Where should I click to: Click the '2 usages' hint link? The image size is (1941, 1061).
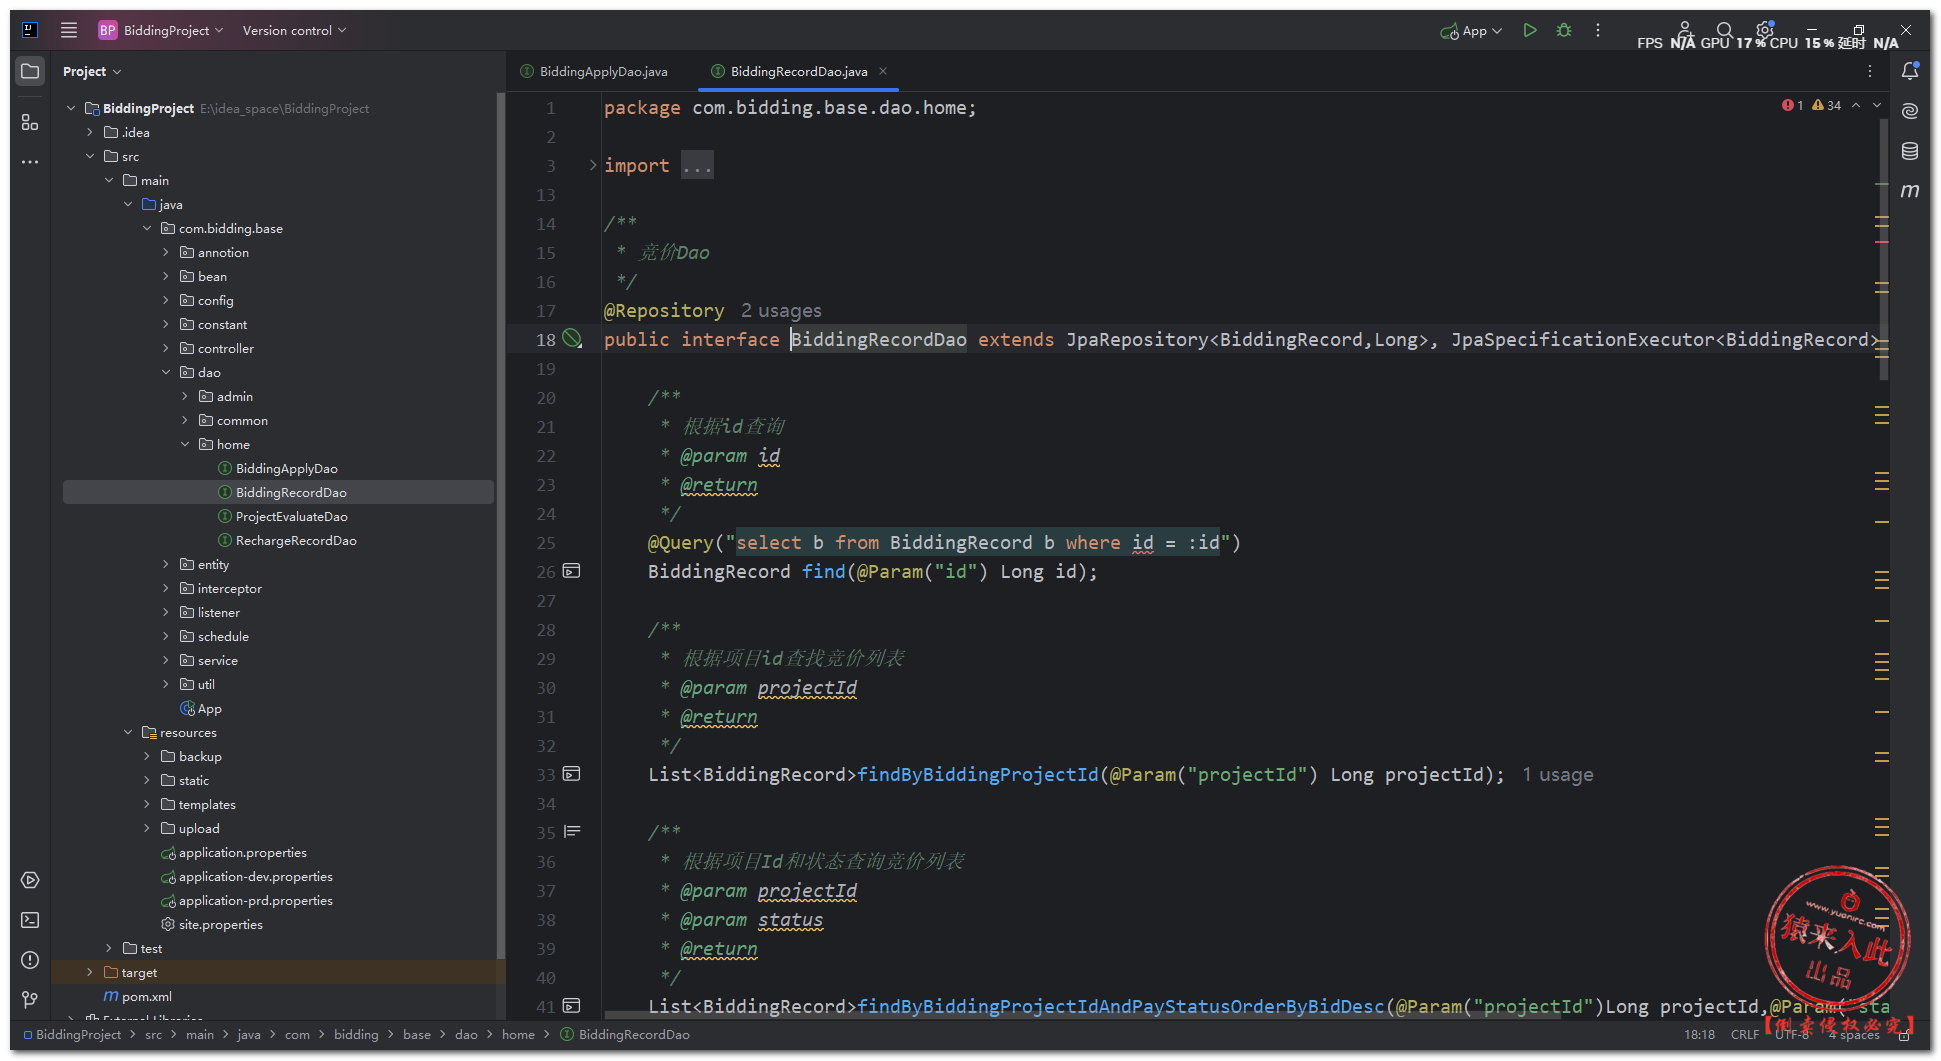(781, 311)
